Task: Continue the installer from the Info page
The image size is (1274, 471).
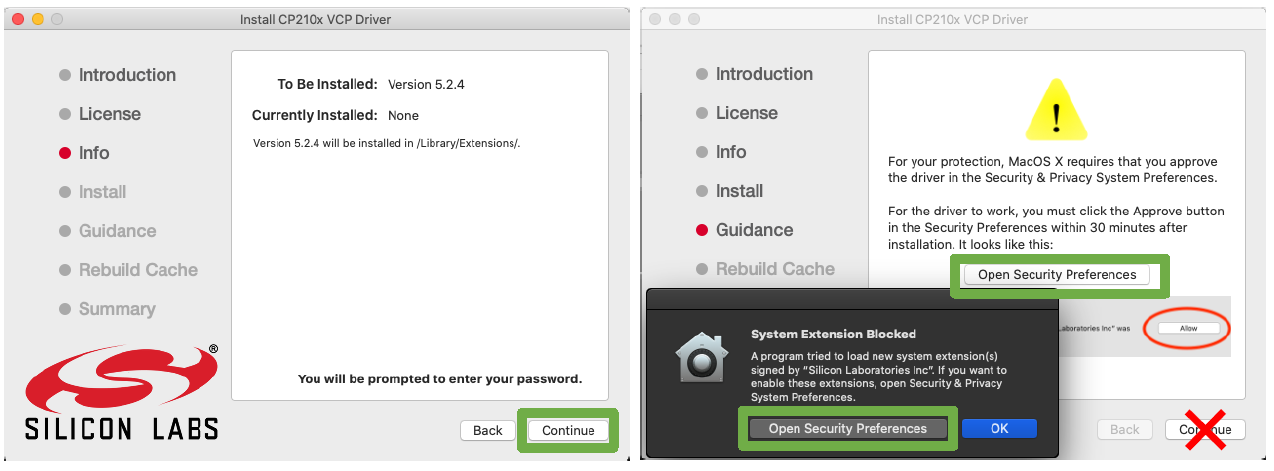Action: (x=568, y=430)
